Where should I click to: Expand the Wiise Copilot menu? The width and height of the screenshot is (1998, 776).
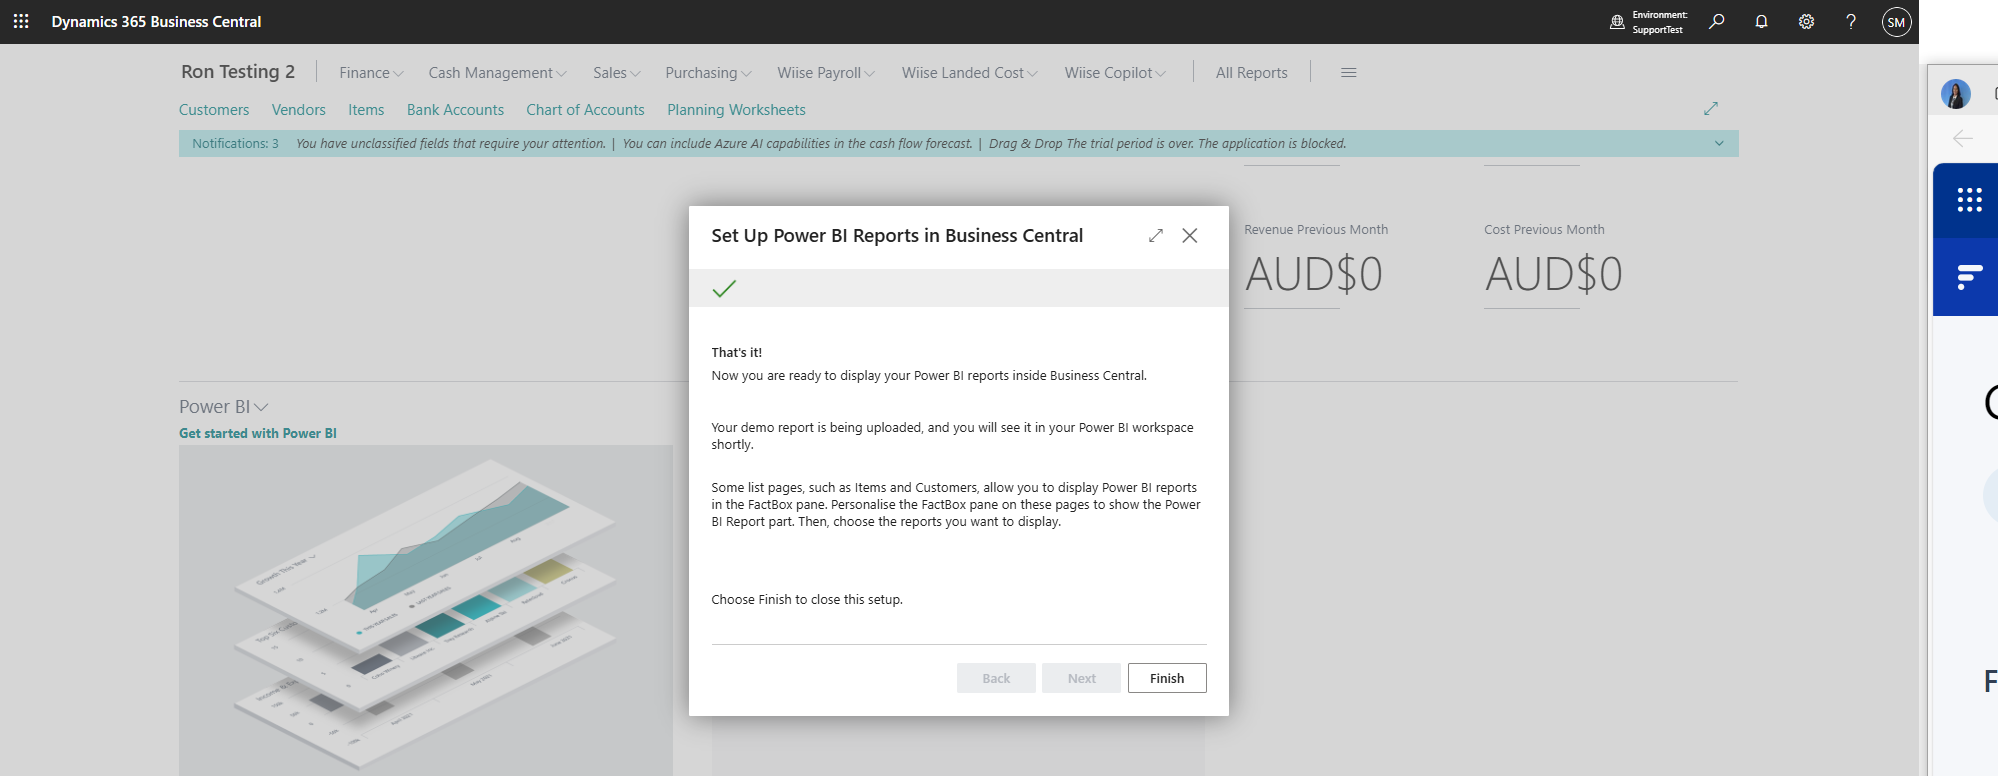tap(1115, 72)
